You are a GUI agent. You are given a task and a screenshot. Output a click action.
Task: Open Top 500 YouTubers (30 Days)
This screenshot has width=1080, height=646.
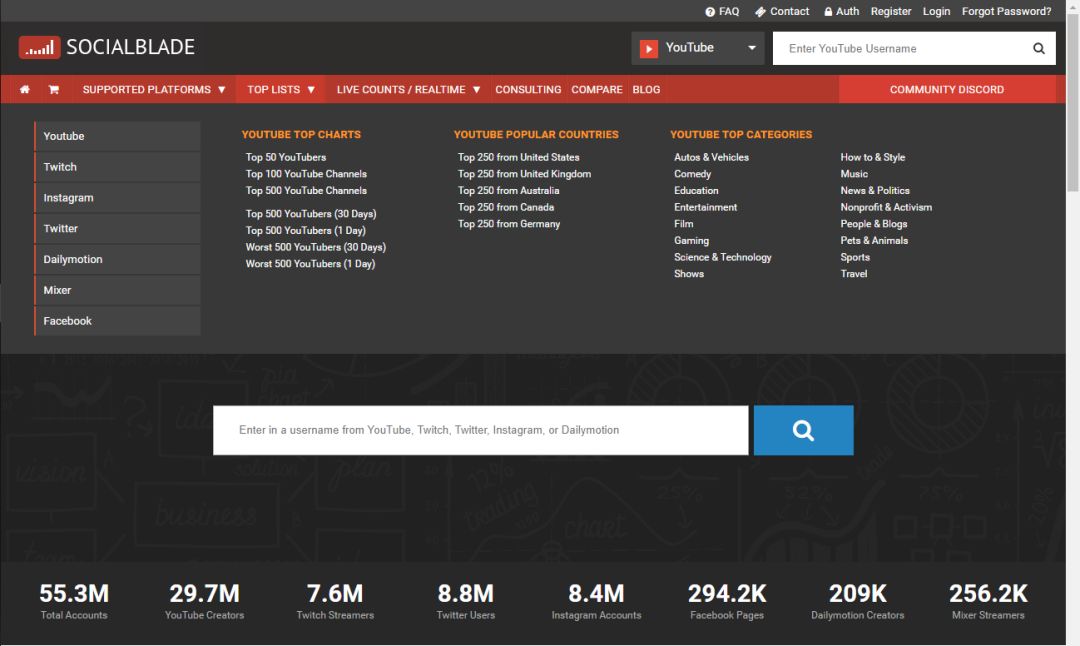(311, 213)
